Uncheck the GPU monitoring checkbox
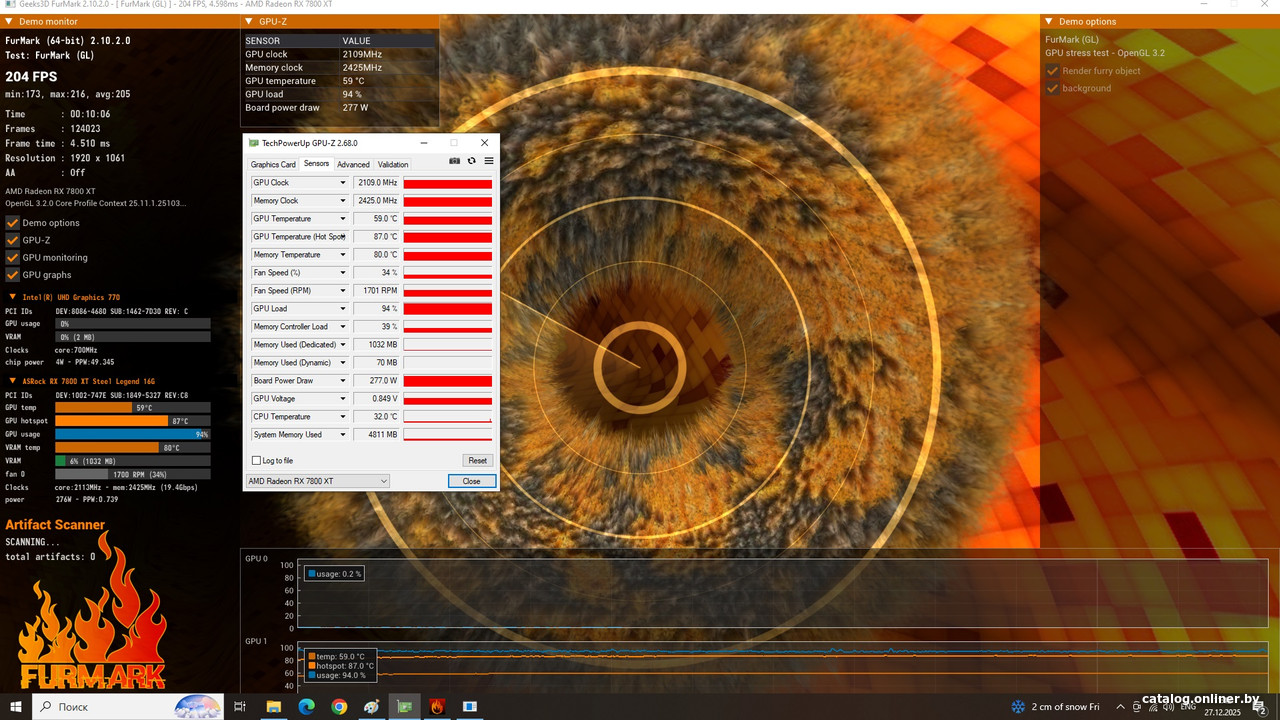 13,257
